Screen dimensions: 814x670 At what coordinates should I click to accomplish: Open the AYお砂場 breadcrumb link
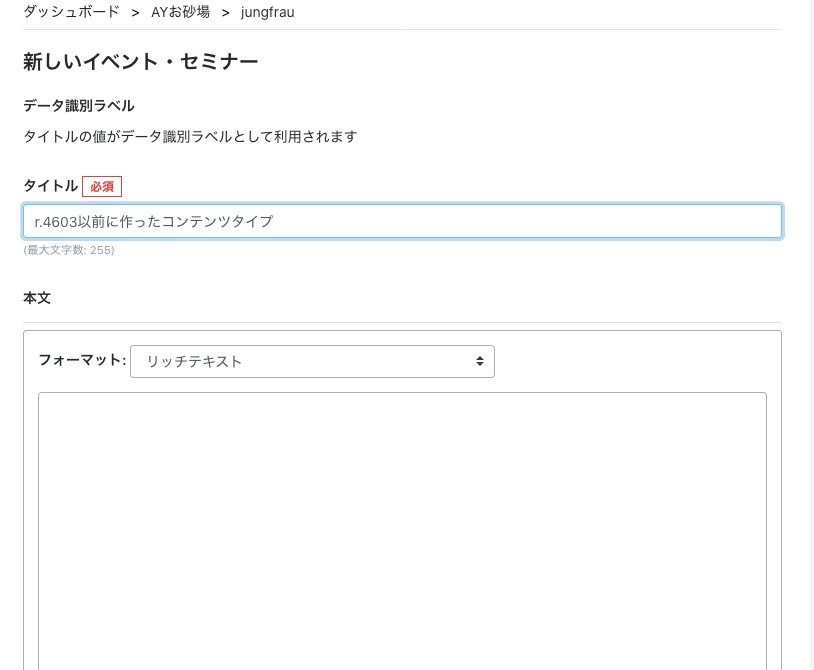point(180,12)
